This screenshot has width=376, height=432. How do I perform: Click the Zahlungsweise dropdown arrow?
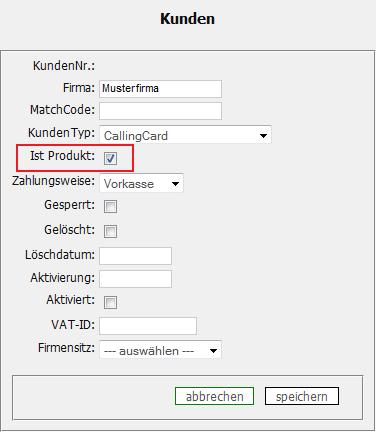175,184
